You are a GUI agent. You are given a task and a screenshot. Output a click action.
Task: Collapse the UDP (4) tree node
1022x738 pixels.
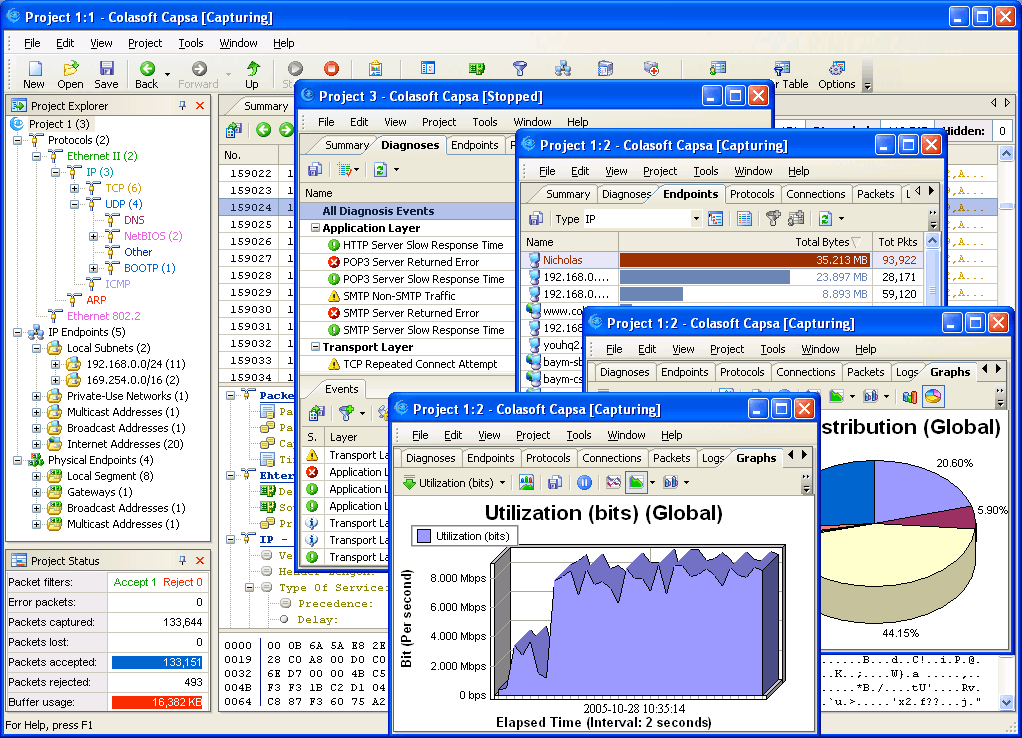click(74, 204)
